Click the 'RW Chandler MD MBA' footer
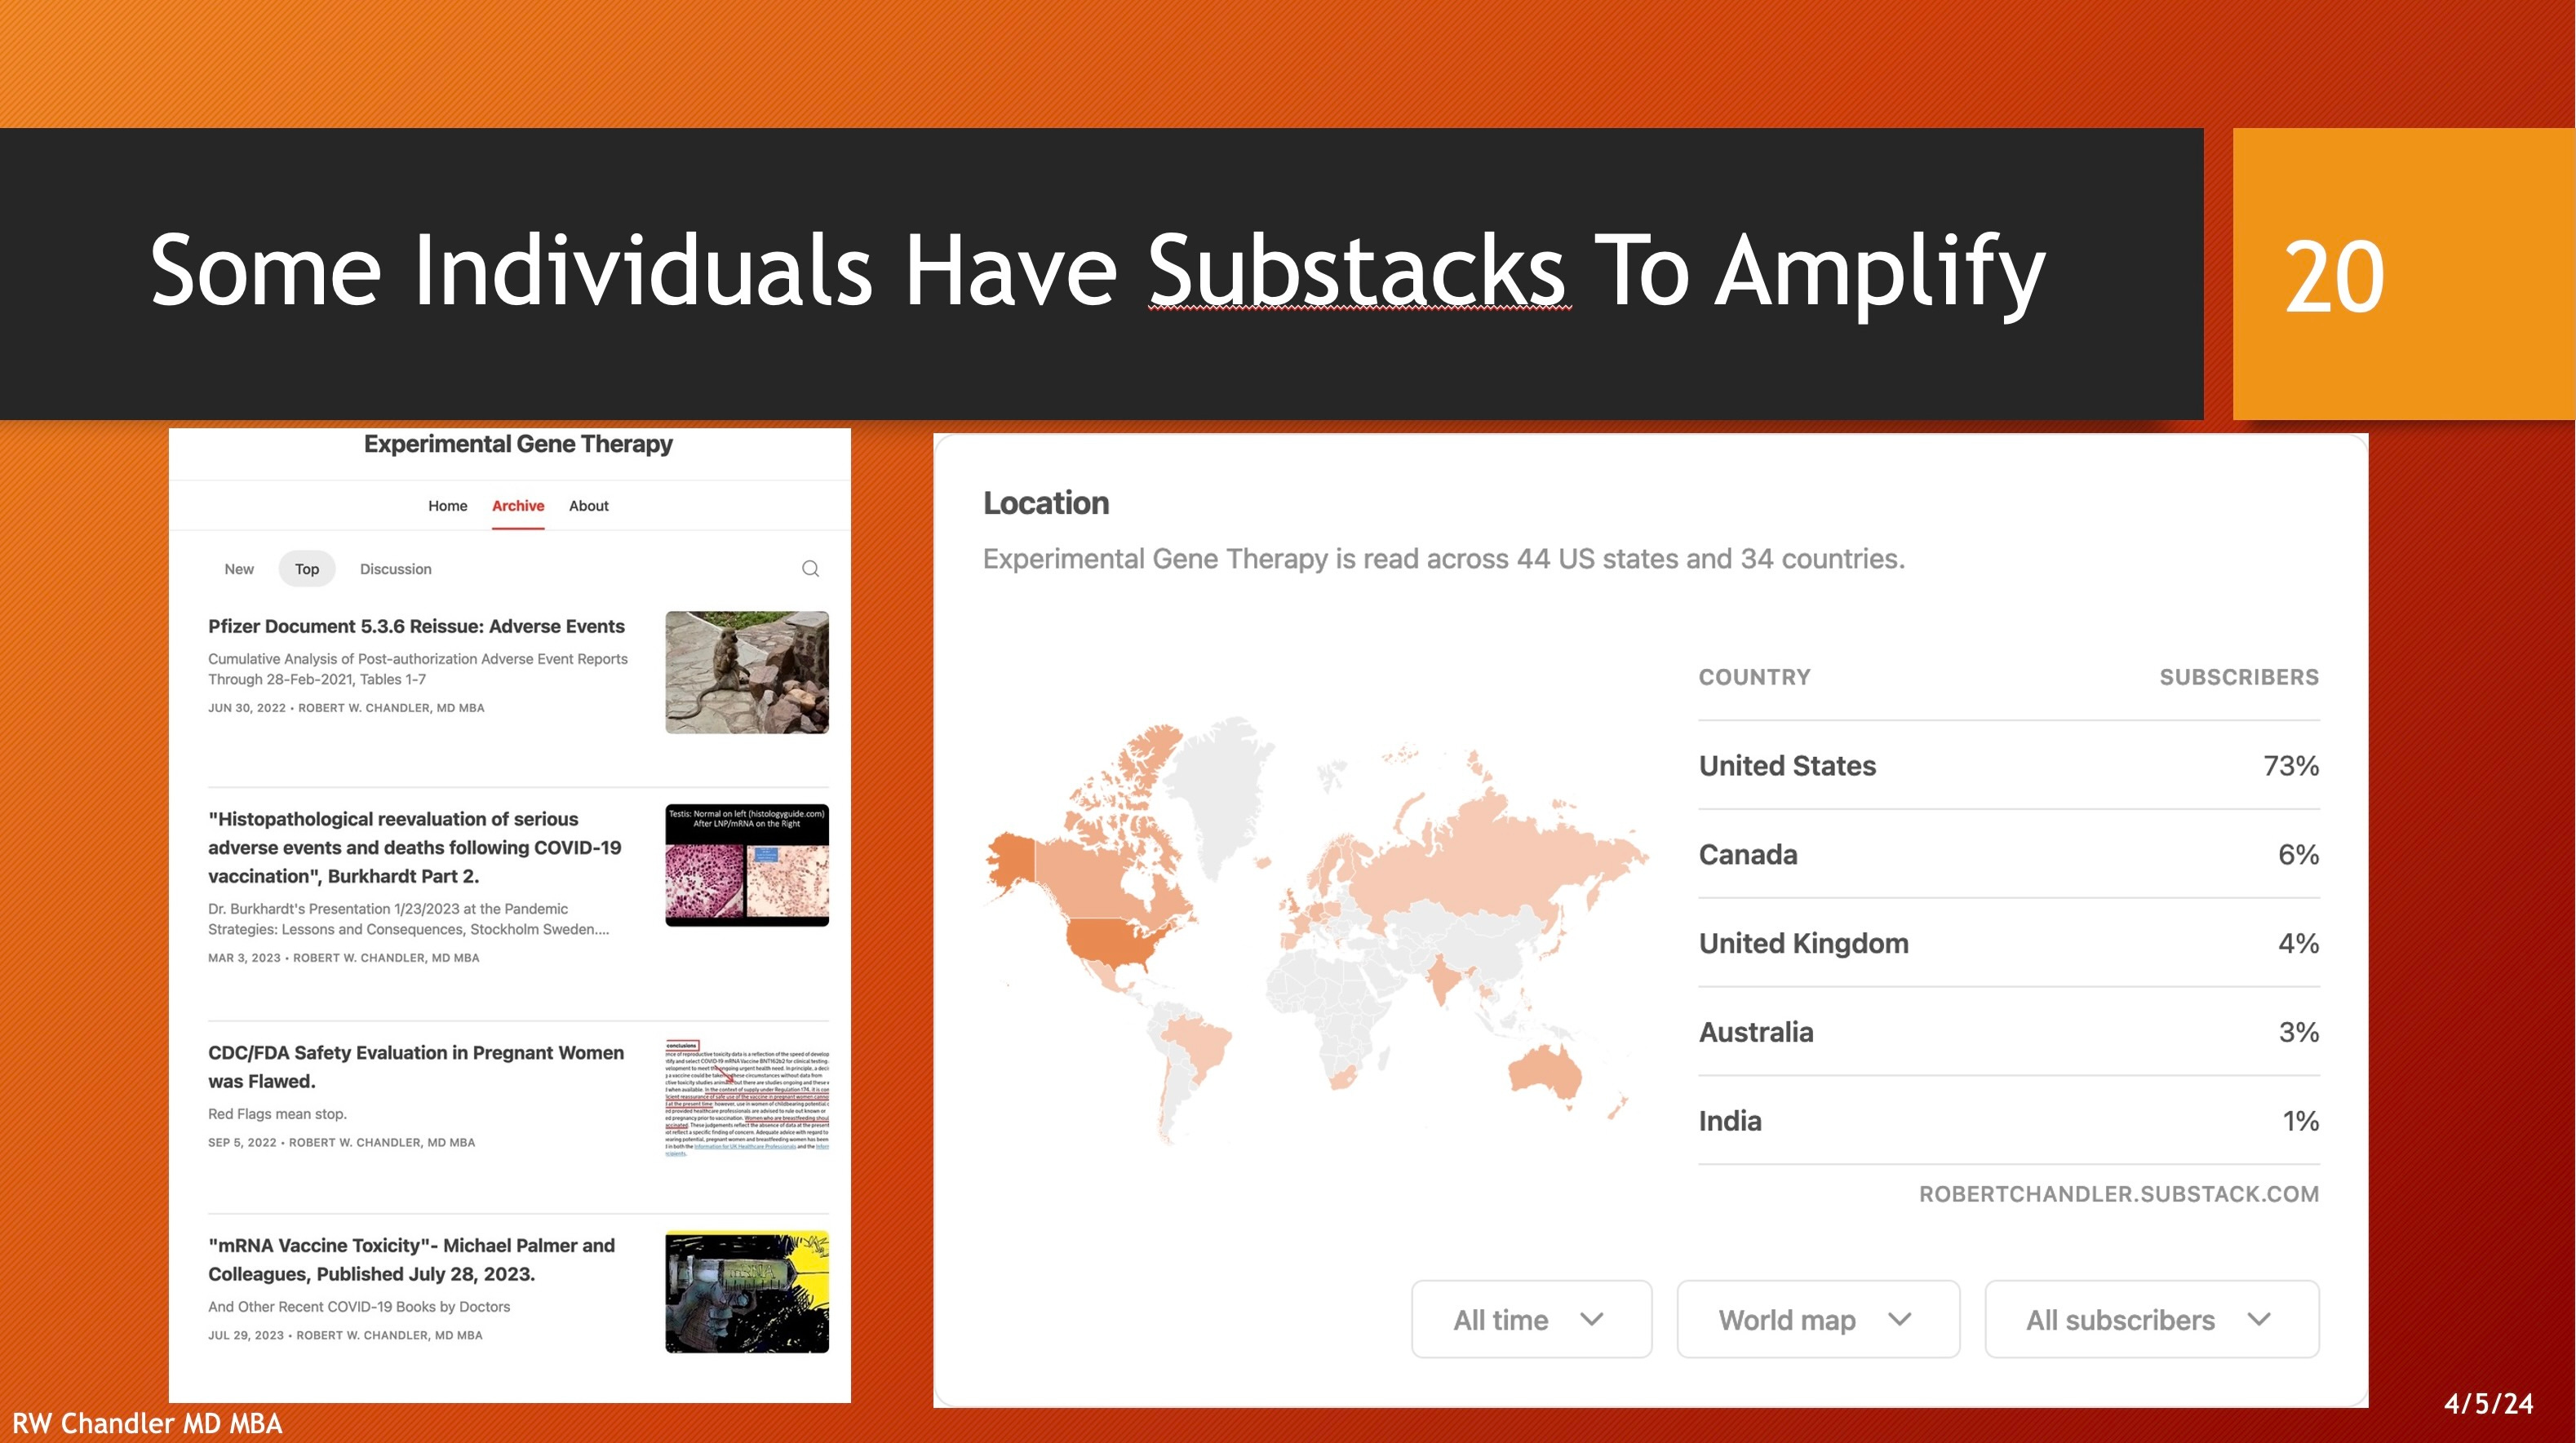2576x1443 pixels. [147, 1423]
